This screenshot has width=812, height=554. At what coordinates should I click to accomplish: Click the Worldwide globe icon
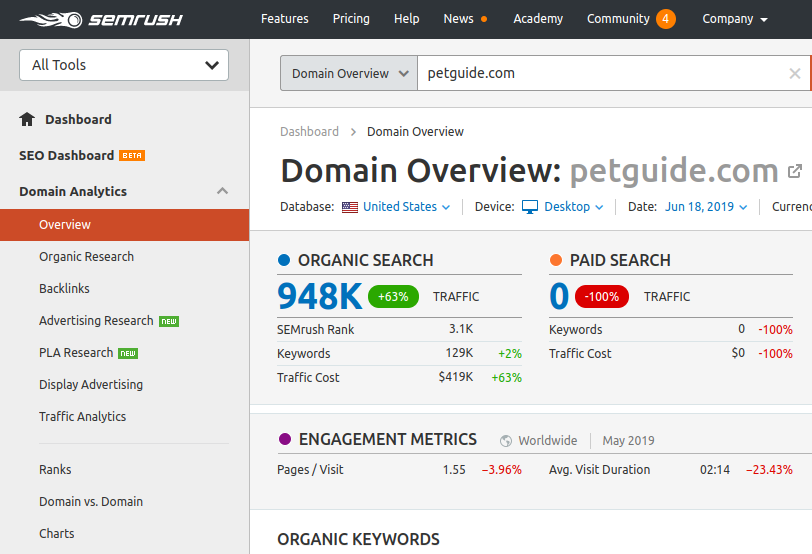click(506, 441)
